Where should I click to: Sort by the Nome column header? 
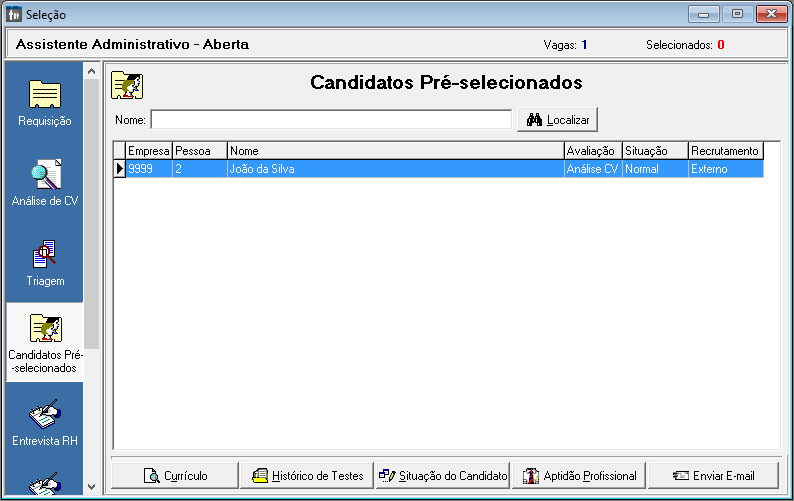pyautogui.click(x=395, y=151)
